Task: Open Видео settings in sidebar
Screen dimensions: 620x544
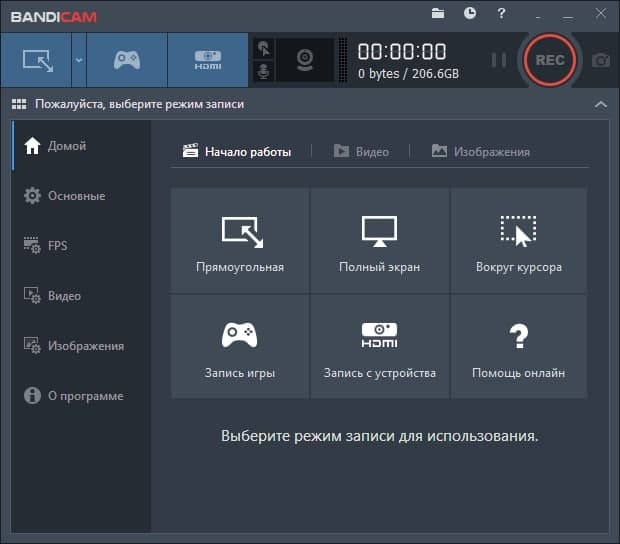Action: pos(81,296)
